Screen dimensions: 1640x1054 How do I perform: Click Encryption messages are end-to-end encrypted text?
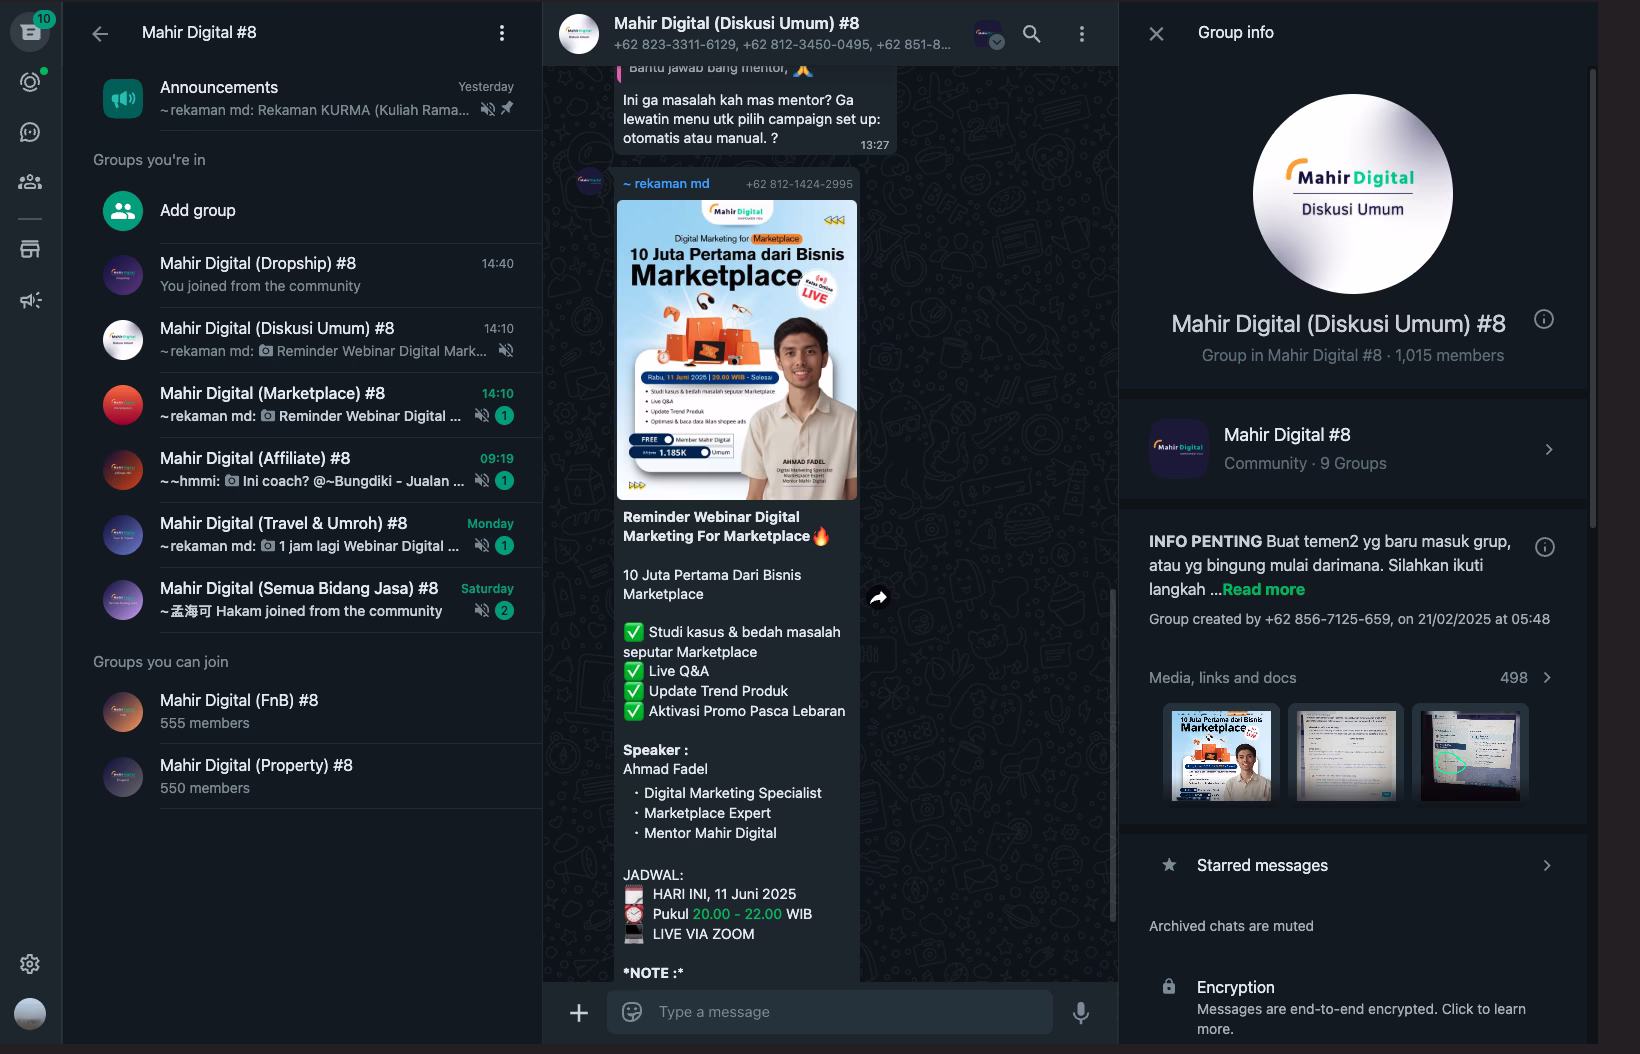click(1361, 1019)
